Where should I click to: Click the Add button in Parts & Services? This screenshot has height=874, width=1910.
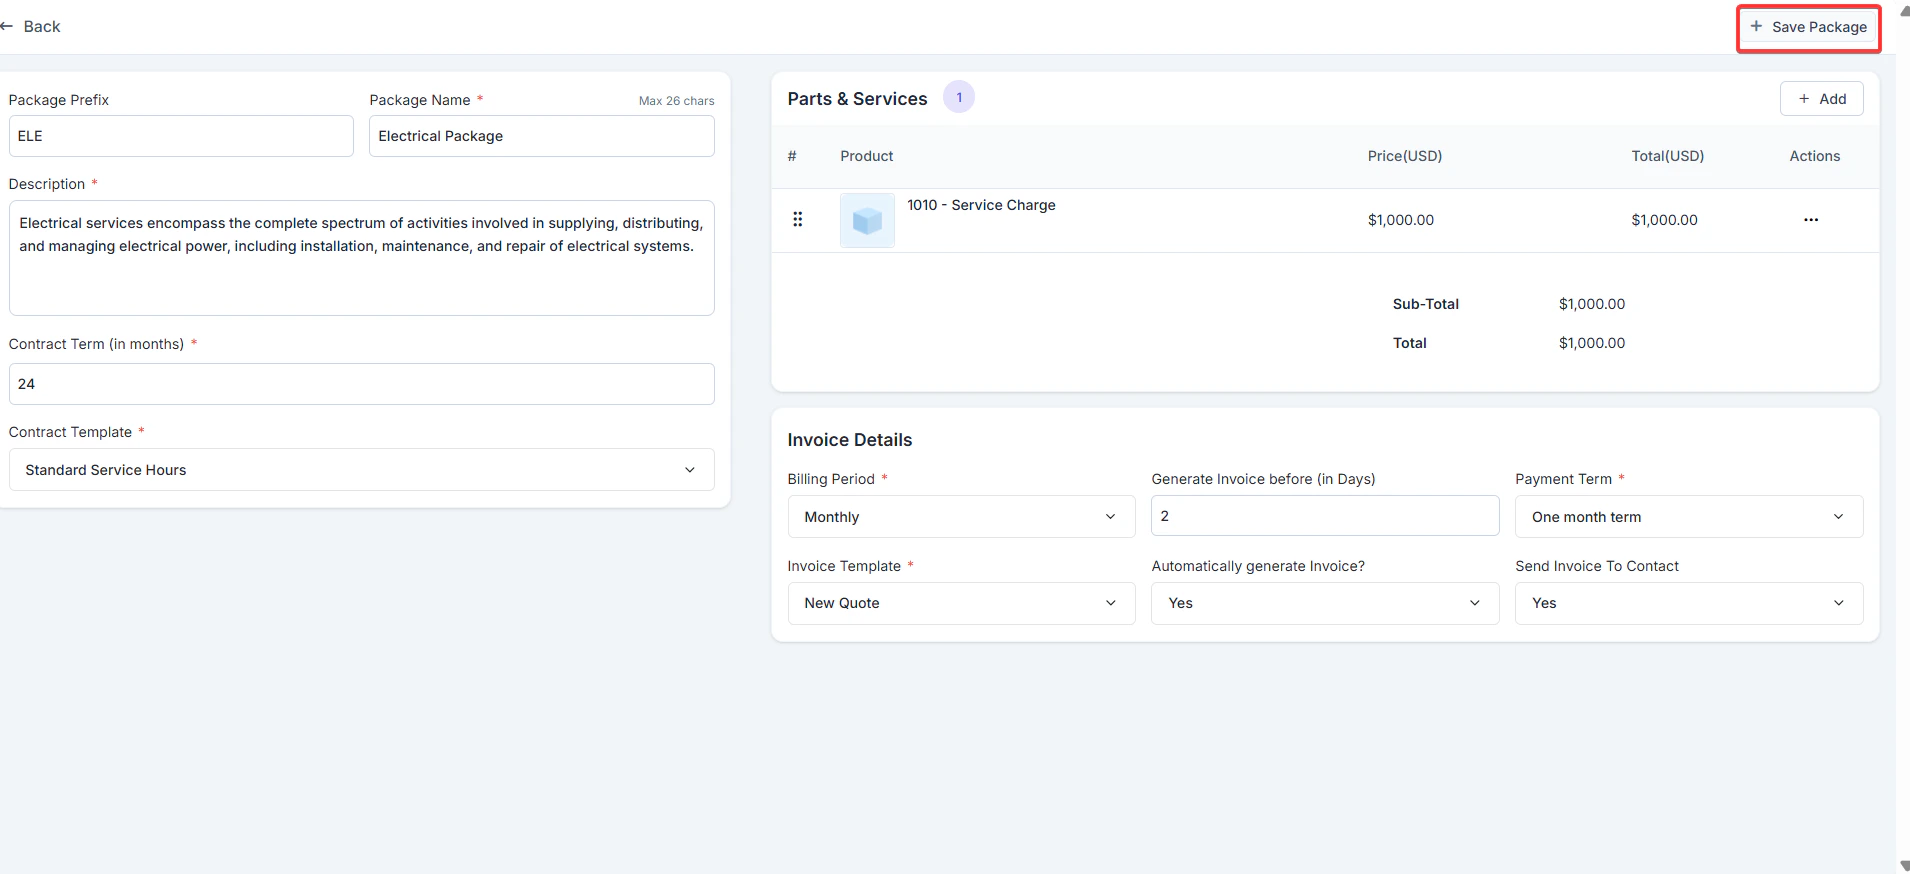(1821, 99)
